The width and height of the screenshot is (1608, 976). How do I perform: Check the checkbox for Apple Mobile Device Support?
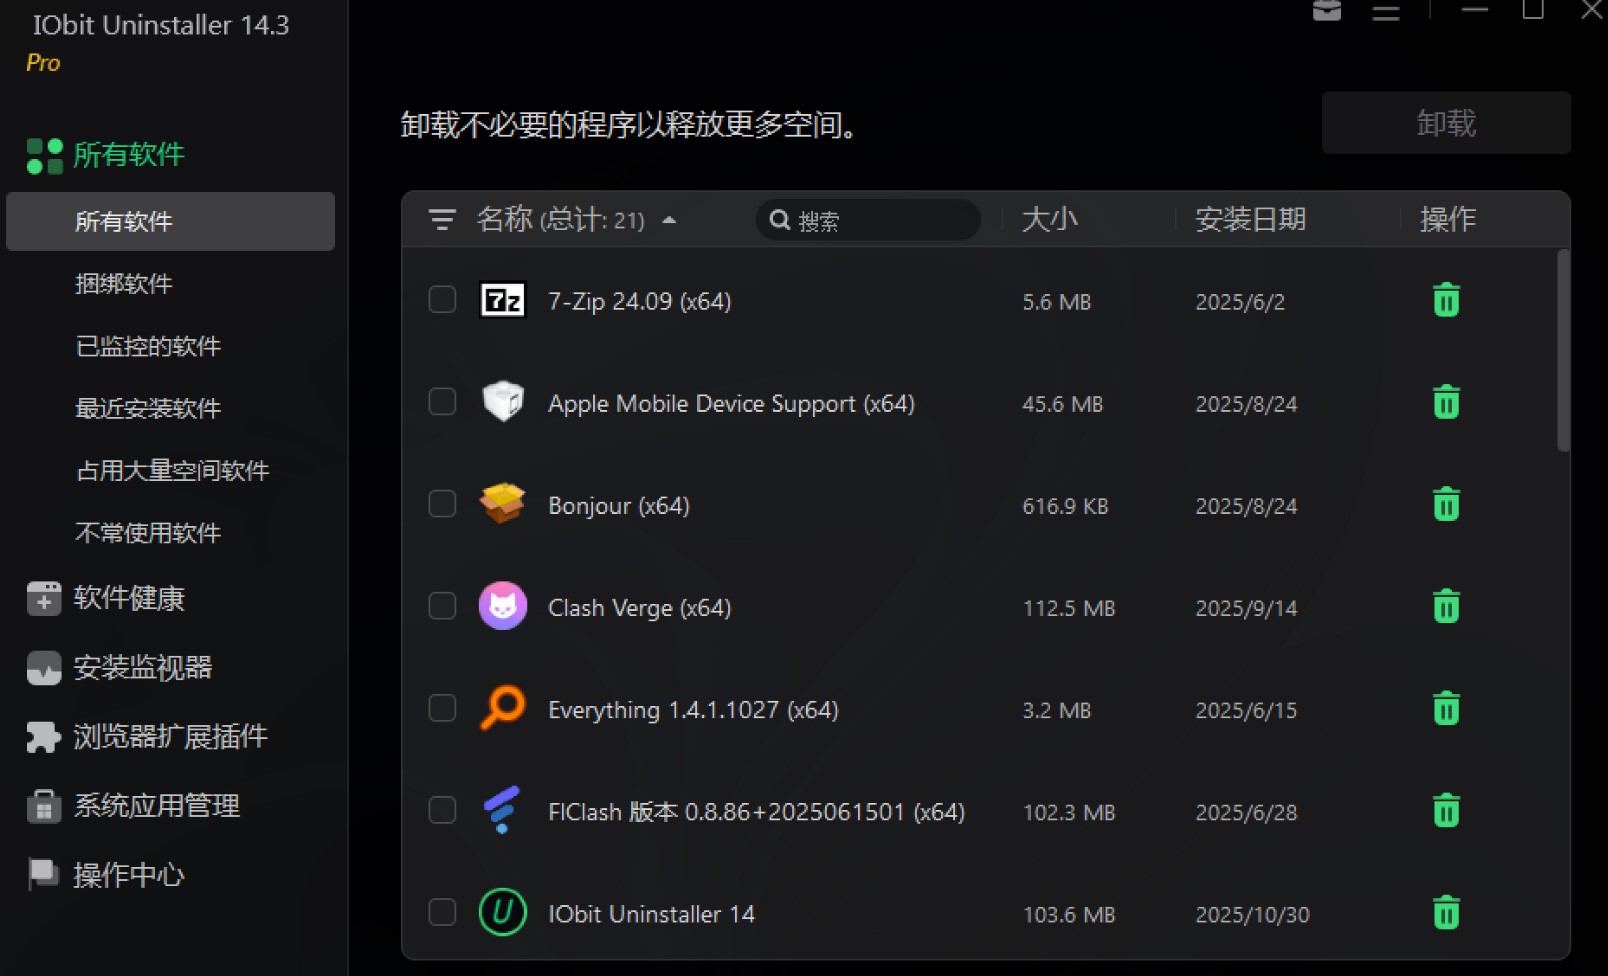(441, 401)
